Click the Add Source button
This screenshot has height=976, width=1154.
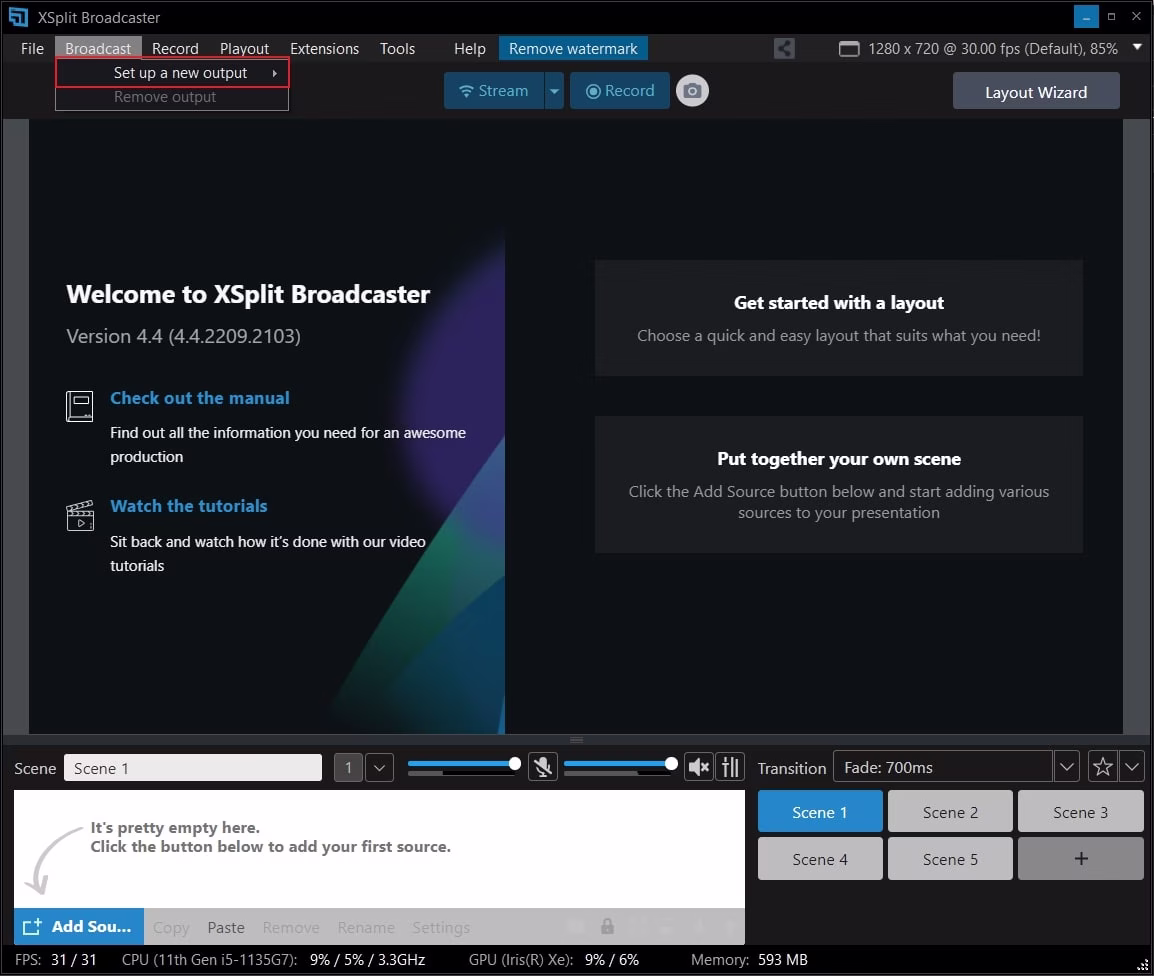tap(79, 926)
